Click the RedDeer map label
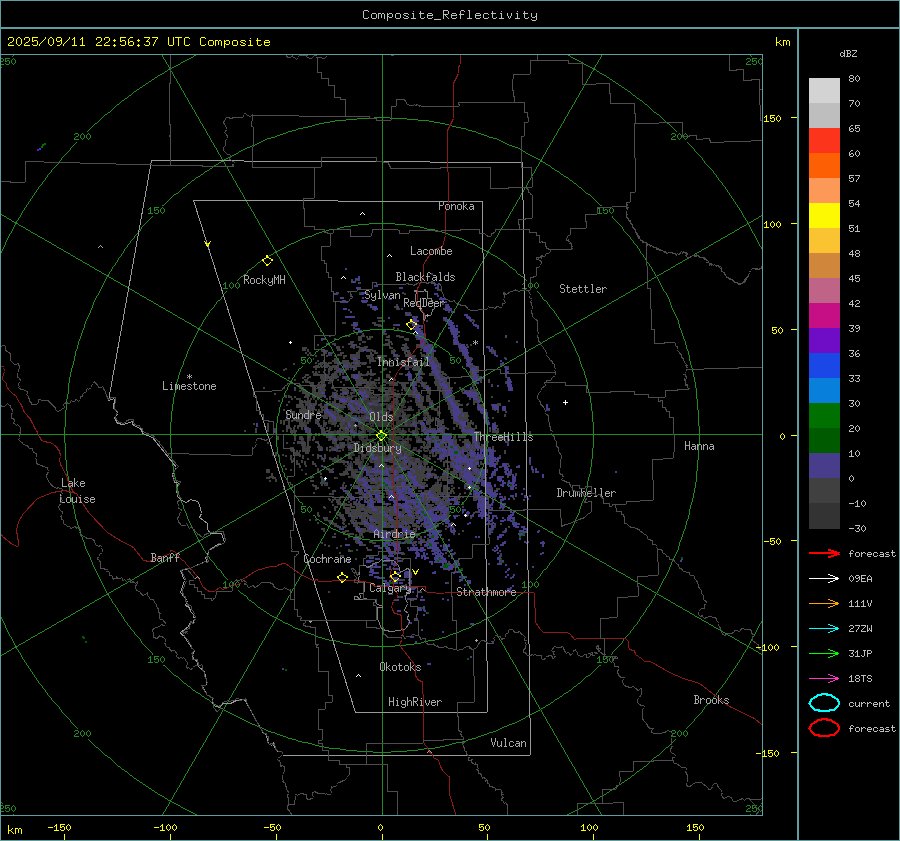The width and height of the screenshot is (900, 841). (424, 303)
